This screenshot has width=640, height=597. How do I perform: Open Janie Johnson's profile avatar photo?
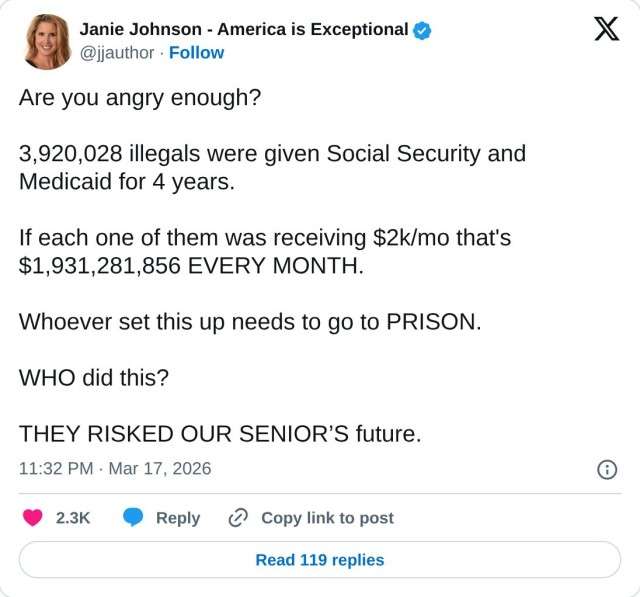tap(46, 41)
